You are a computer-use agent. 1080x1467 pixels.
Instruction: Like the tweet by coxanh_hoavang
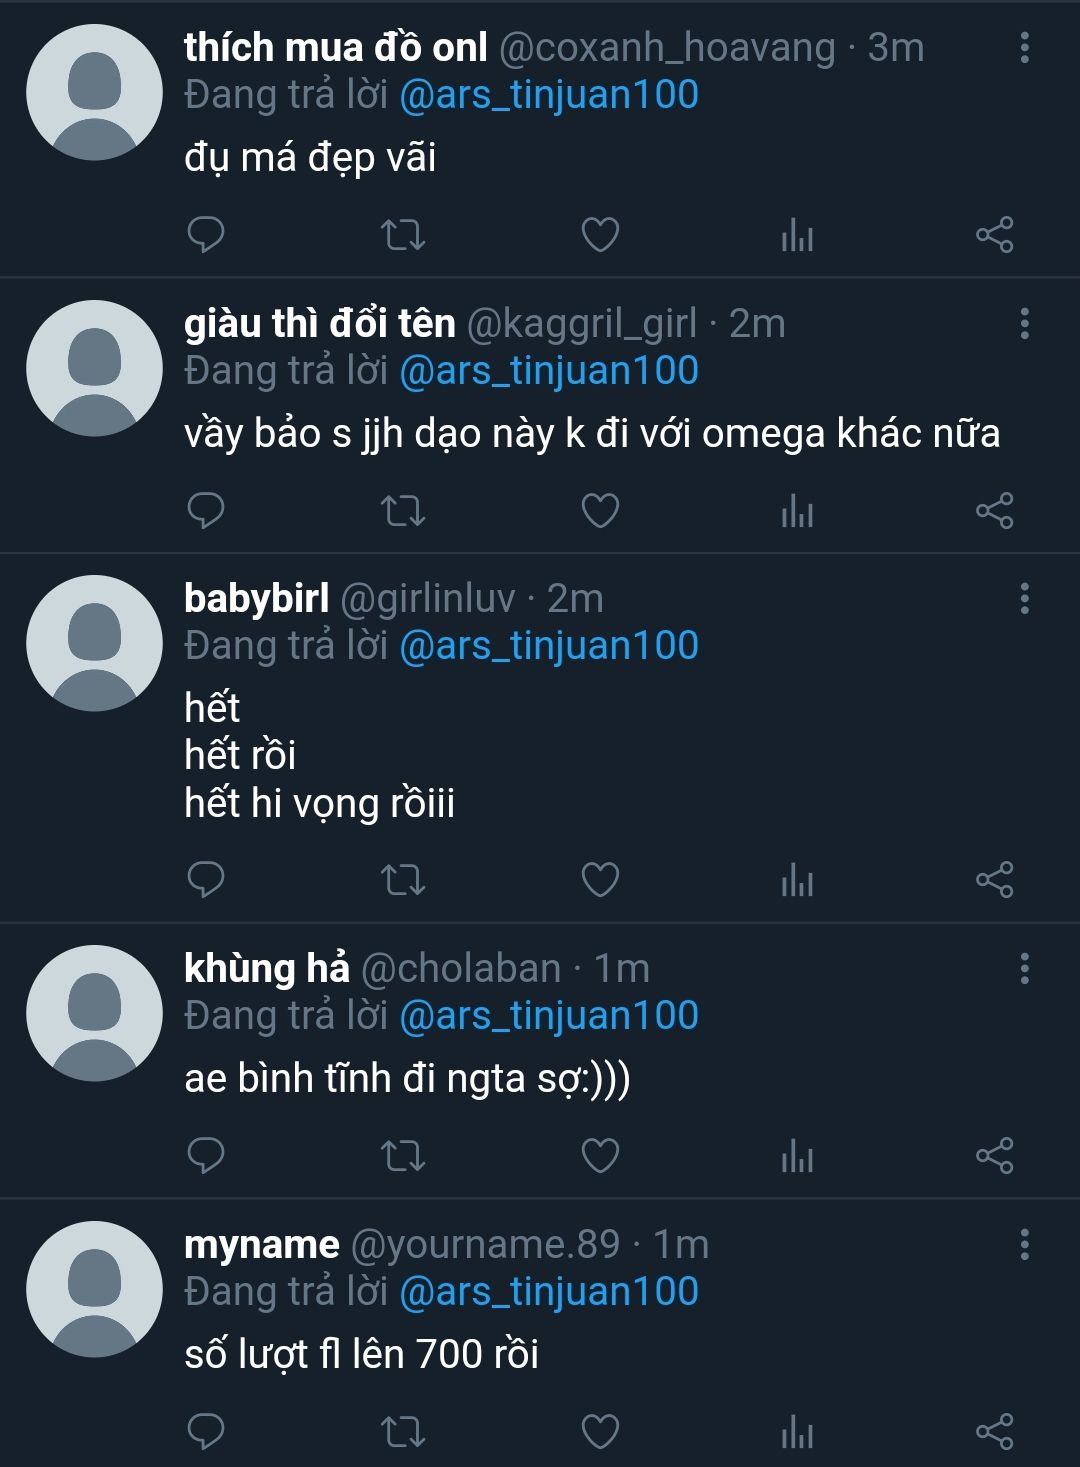600,235
